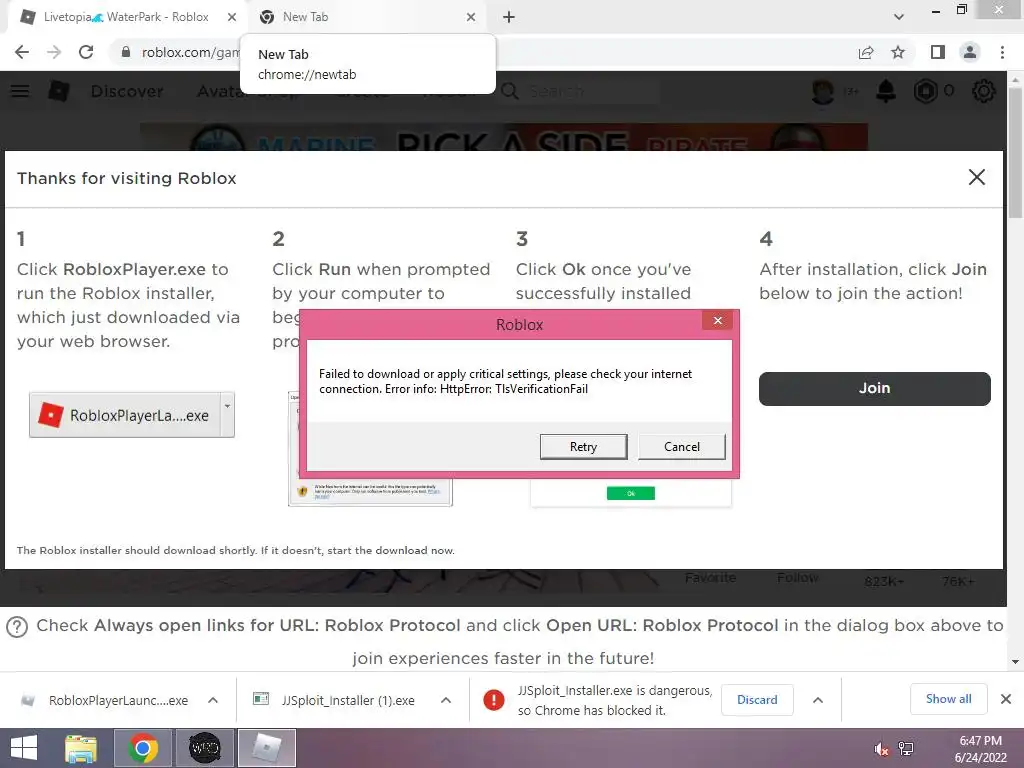Image resolution: width=1024 pixels, height=768 pixels.
Task: Close the Roblox error dialog
Action: click(718, 321)
